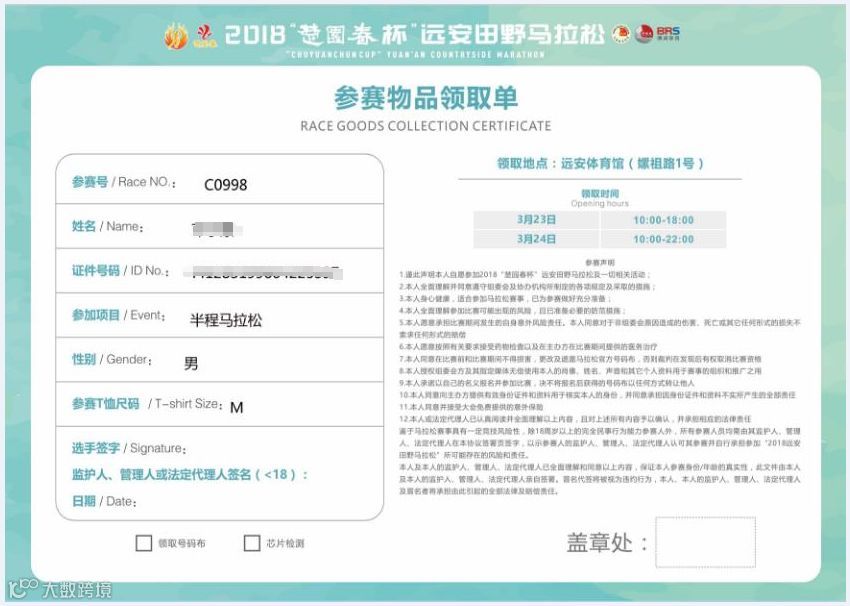Screen dimensions: 850x606
Task: Tick the 领取号码布 checkbox
Action: click(144, 543)
